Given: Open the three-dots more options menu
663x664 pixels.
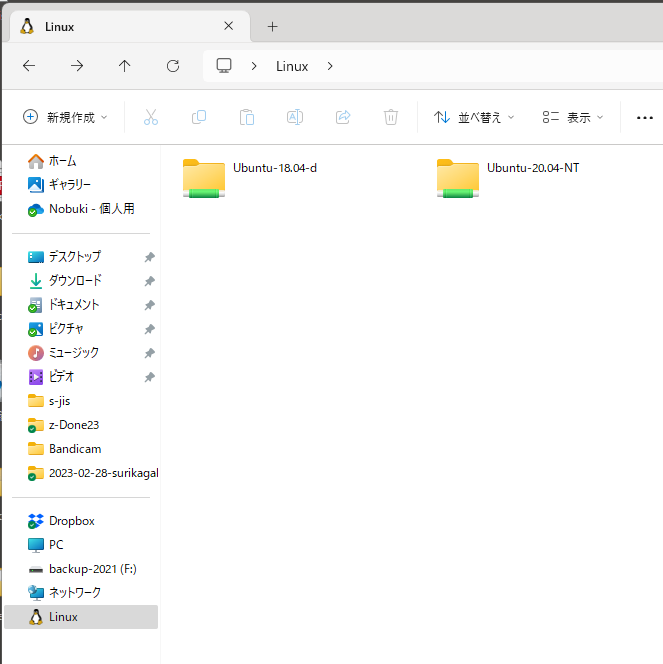Looking at the screenshot, I should (x=644, y=117).
